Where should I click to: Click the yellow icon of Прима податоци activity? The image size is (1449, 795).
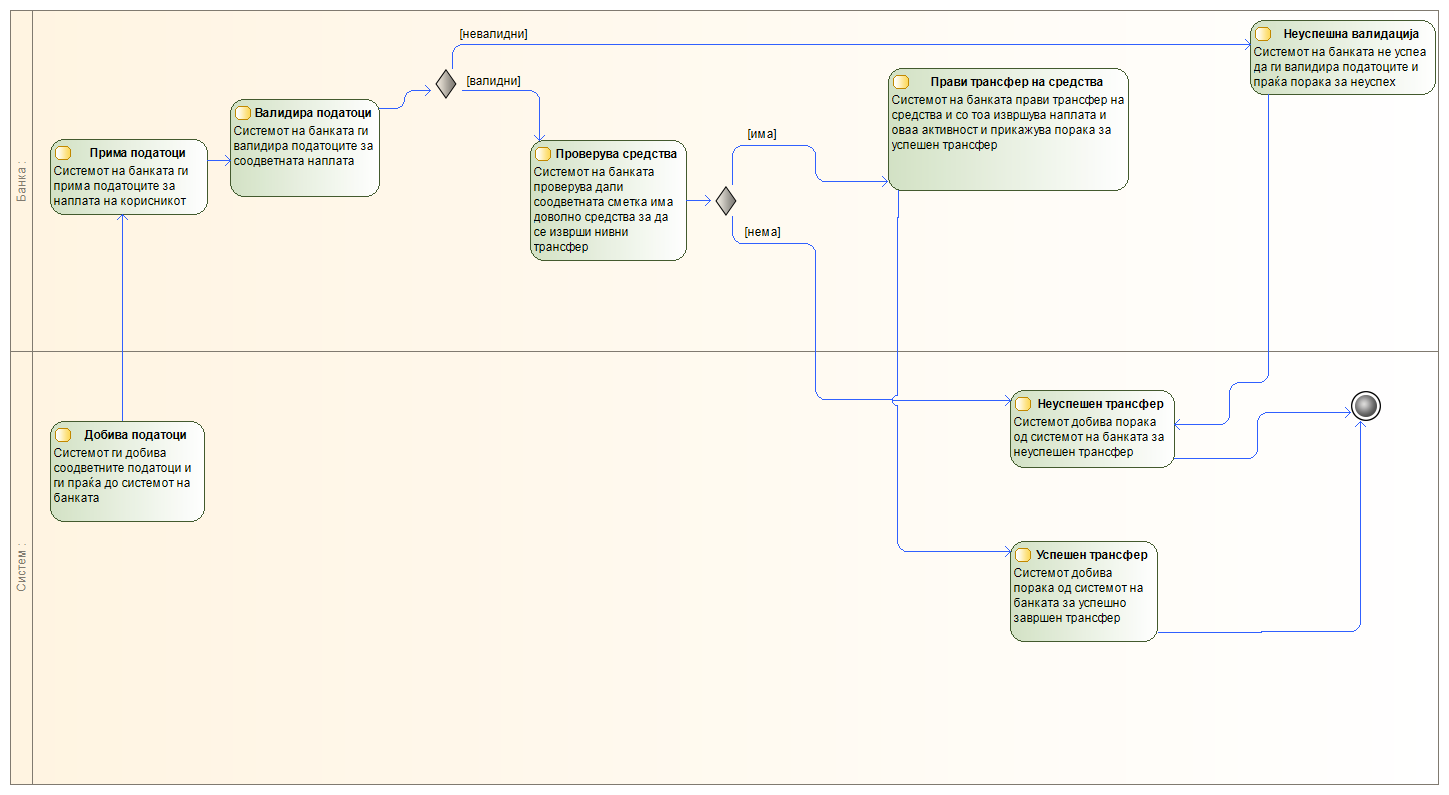tap(63, 153)
